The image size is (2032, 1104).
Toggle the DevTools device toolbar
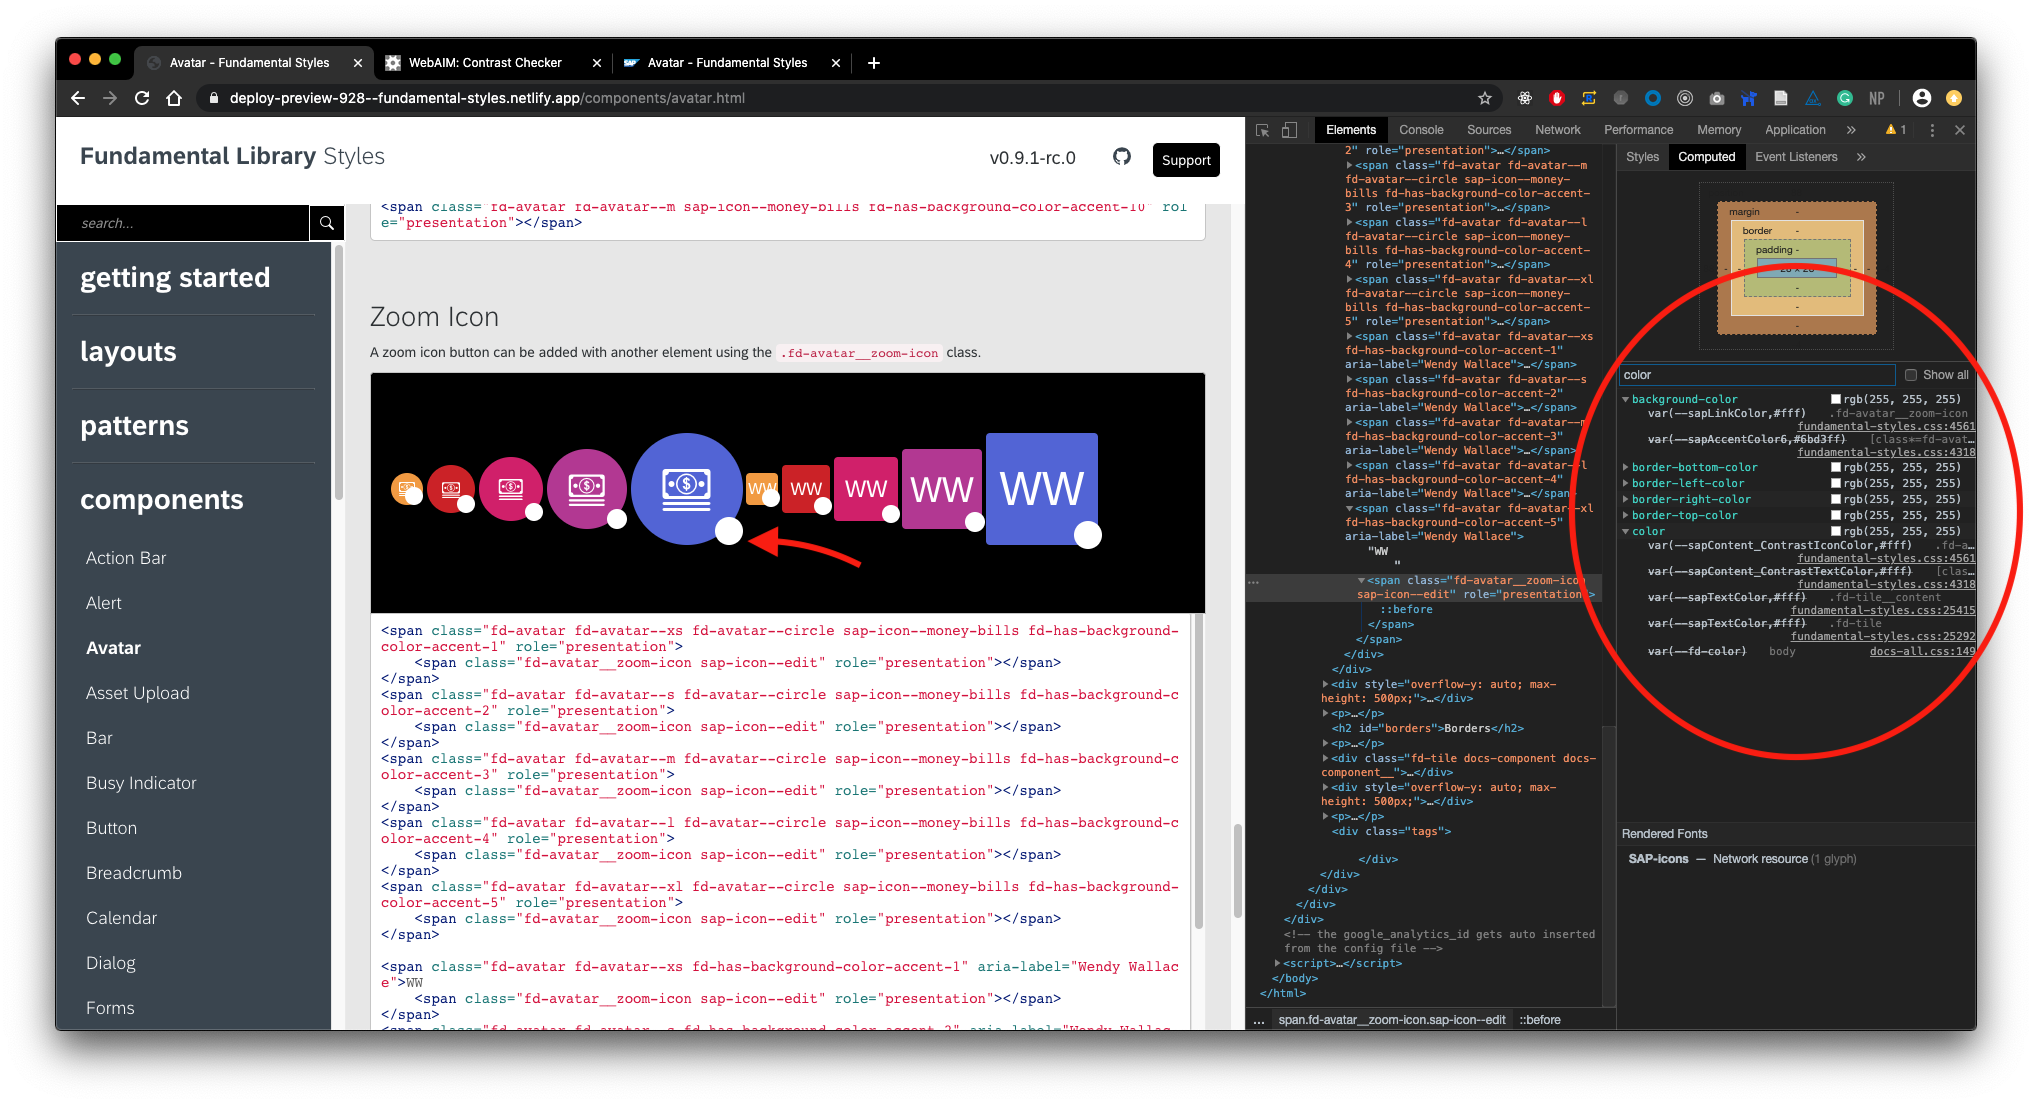pos(1290,130)
